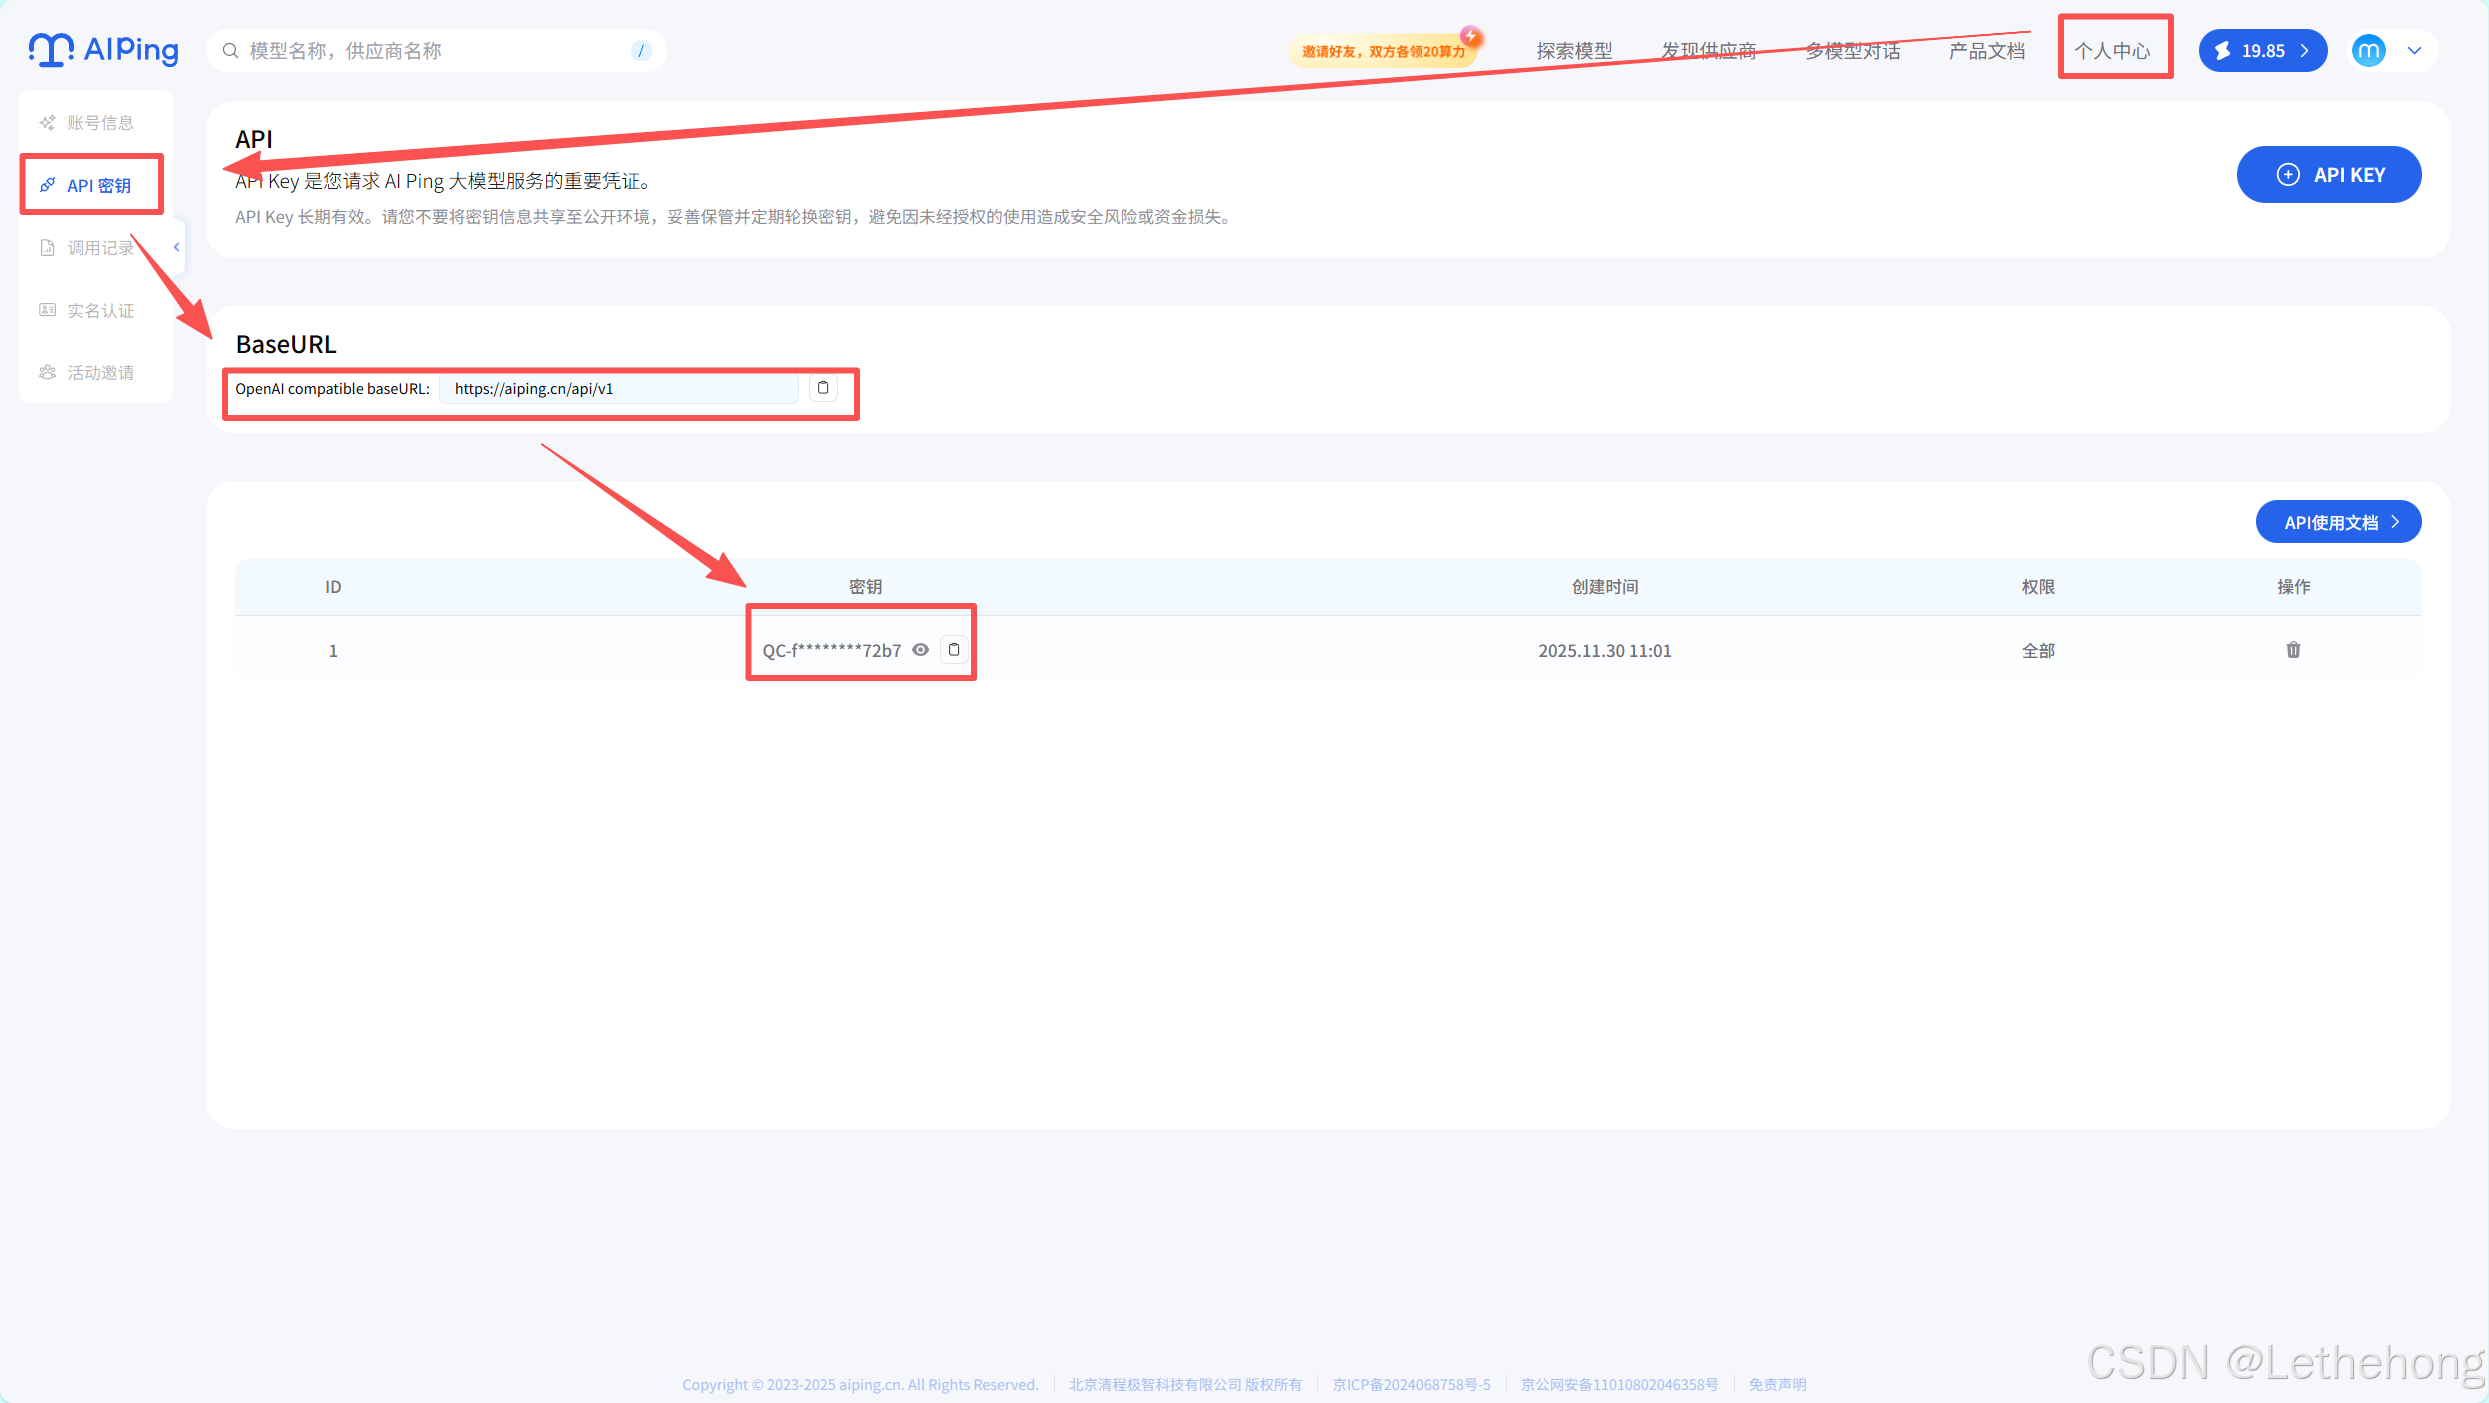Expand the account dropdown arrow
2489x1403 pixels.
[2415, 50]
